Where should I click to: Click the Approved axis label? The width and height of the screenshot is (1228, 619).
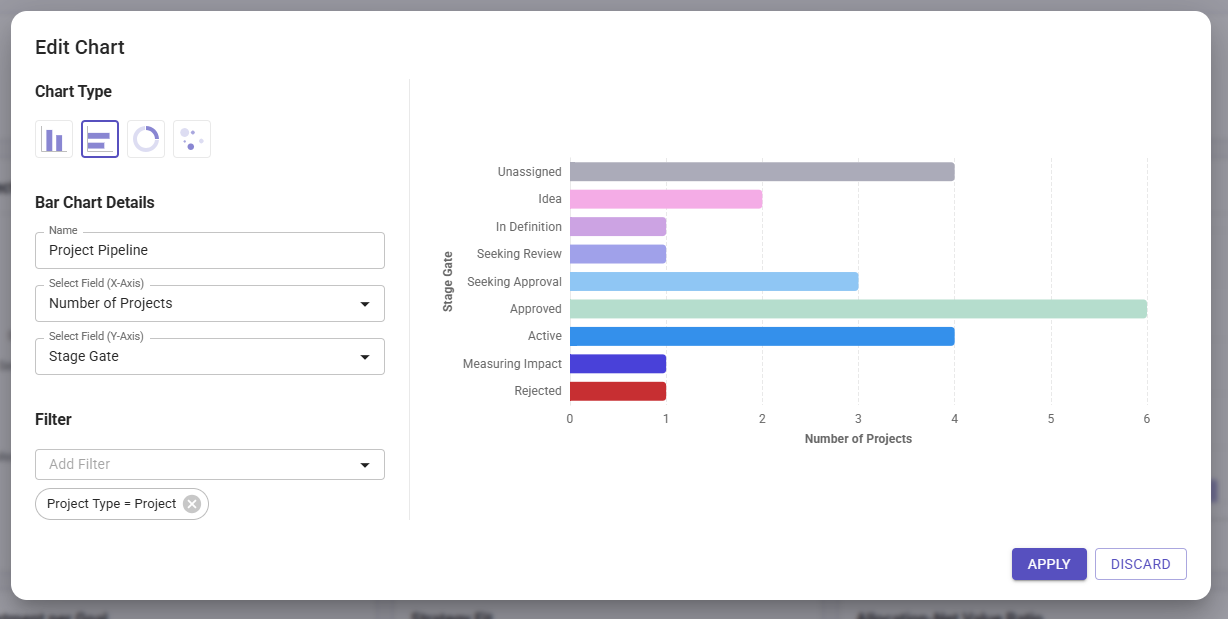(x=536, y=309)
